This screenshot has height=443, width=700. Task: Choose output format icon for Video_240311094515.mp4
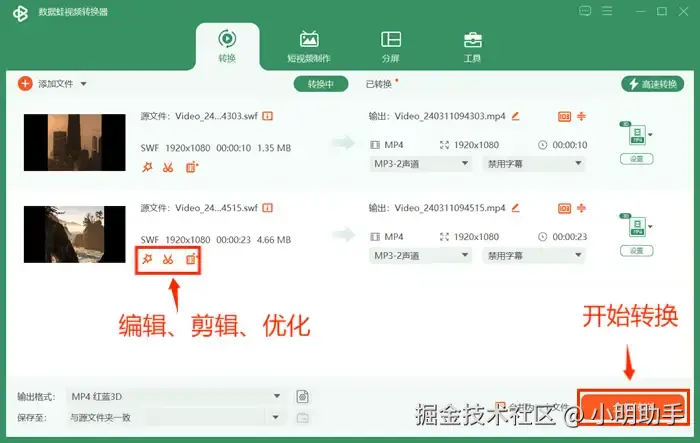point(637,225)
